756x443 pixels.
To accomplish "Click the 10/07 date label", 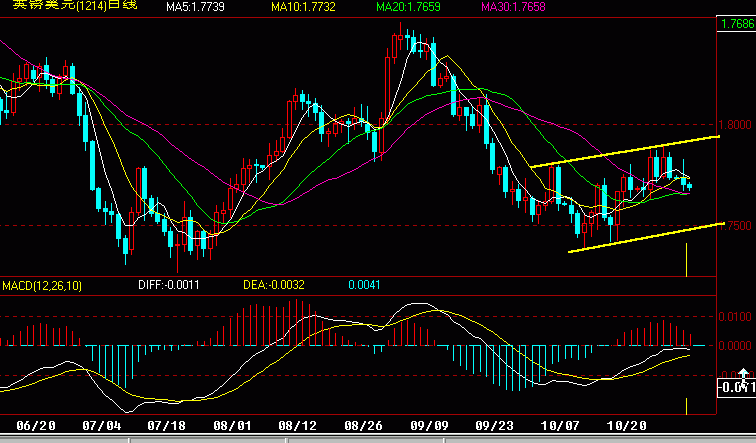I will click(x=560, y=426).
